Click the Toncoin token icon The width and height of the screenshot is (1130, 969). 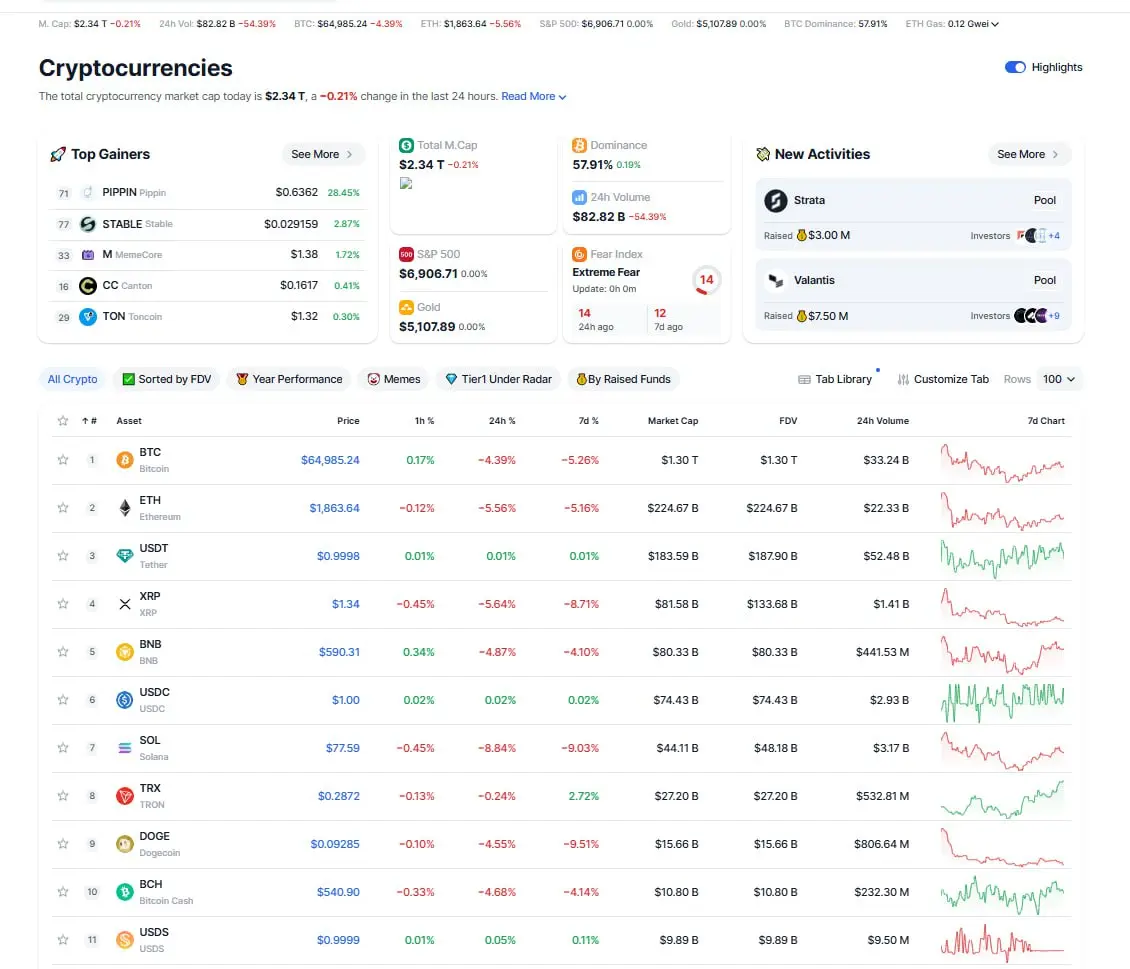click(88, 316)
